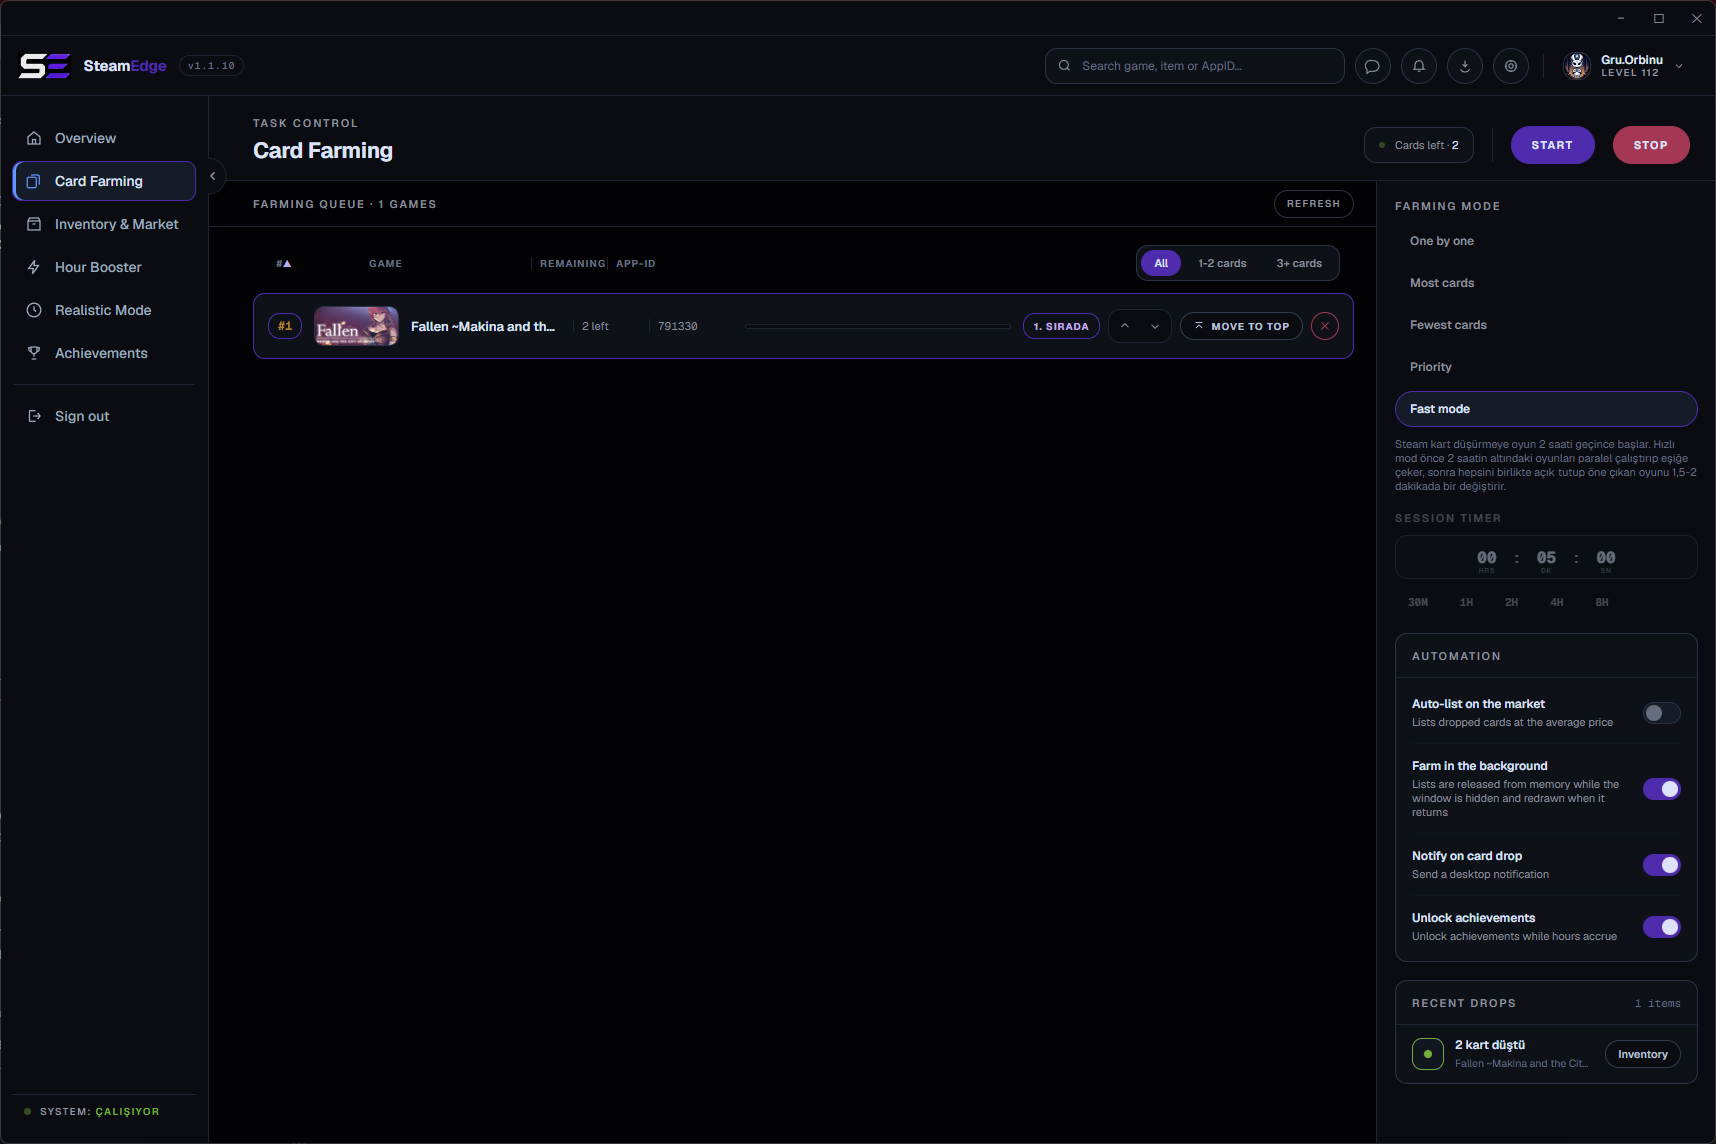This screenshot has width=1716, height=1144.
Task: Click the SteamEdge logo icon
Action: click(44, 66)
